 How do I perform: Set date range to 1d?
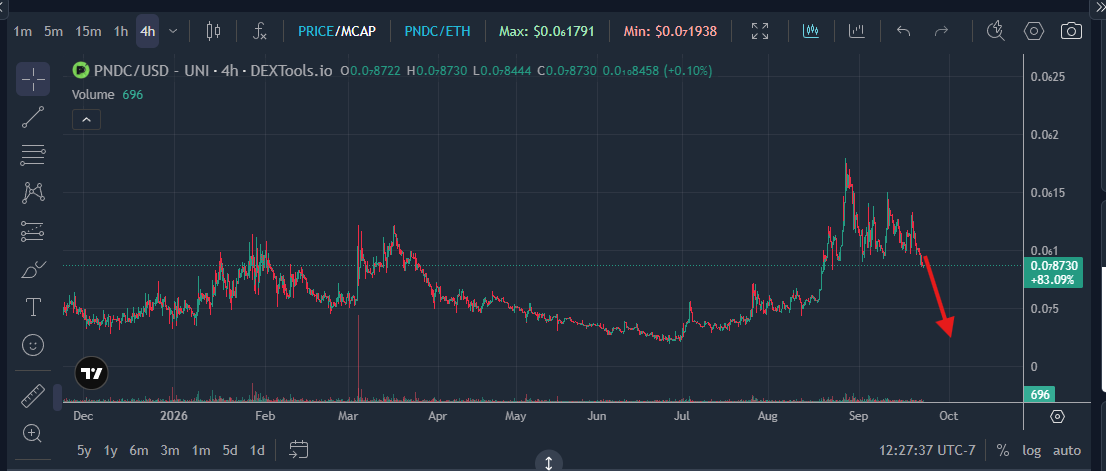257,451
